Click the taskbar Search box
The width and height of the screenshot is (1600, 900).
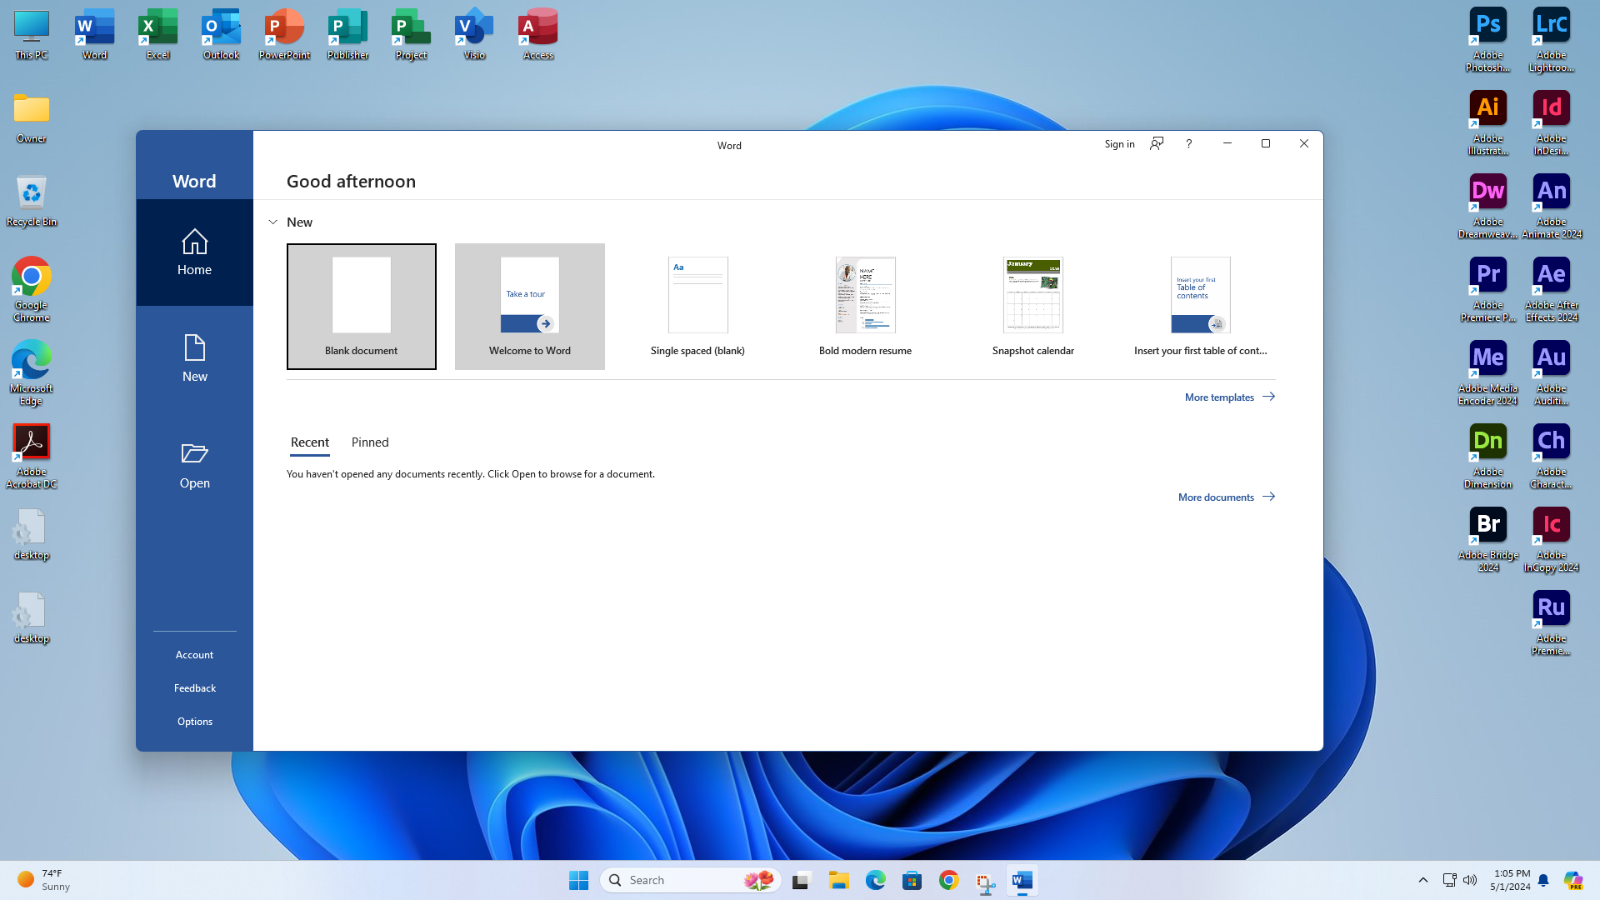click(690, 880)
